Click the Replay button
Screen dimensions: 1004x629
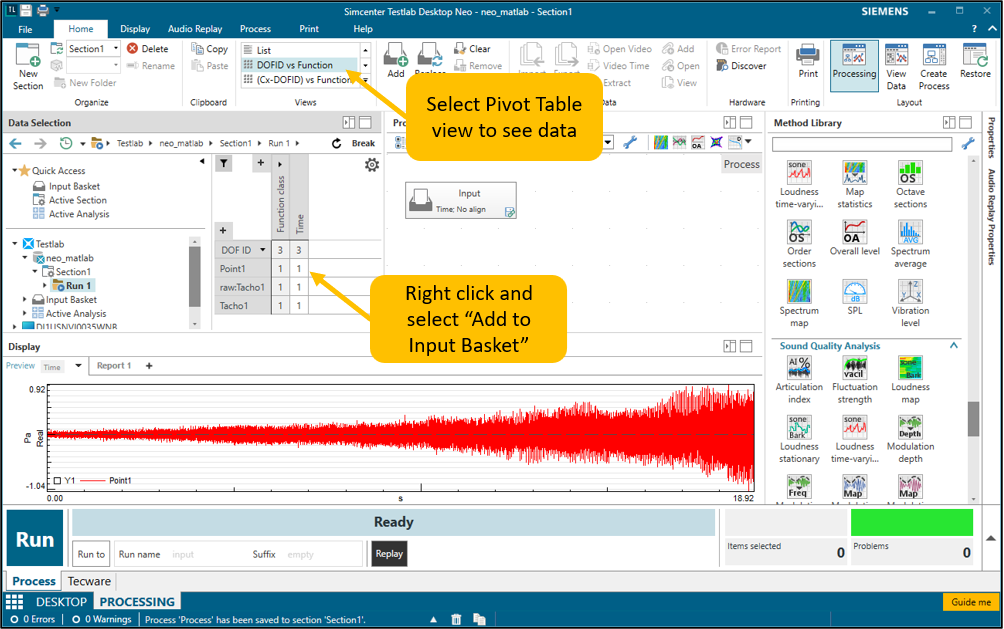[x=389, y=553]
